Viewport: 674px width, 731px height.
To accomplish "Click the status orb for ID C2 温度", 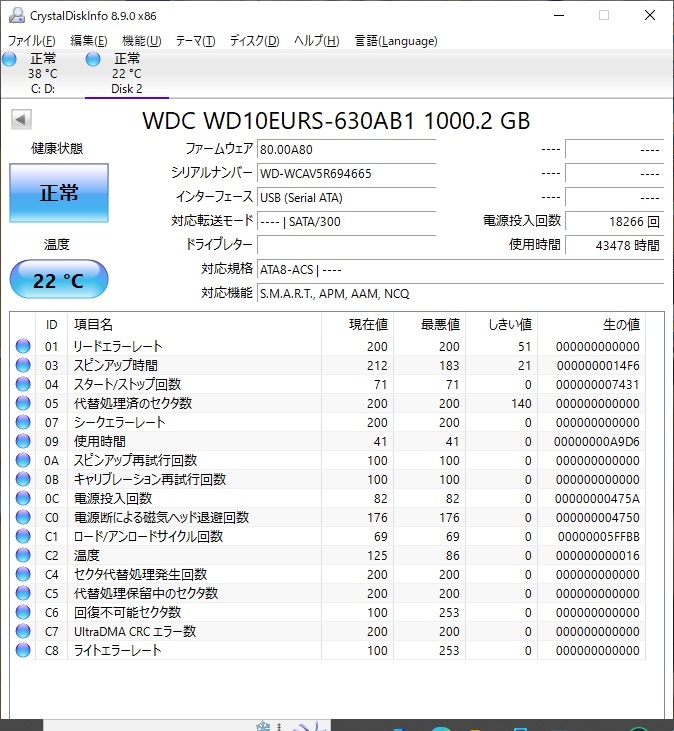I will pos(23,555).
